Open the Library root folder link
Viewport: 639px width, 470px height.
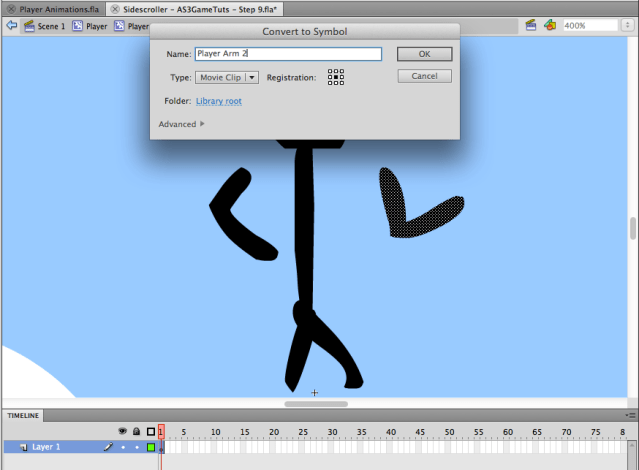(219, 101)
